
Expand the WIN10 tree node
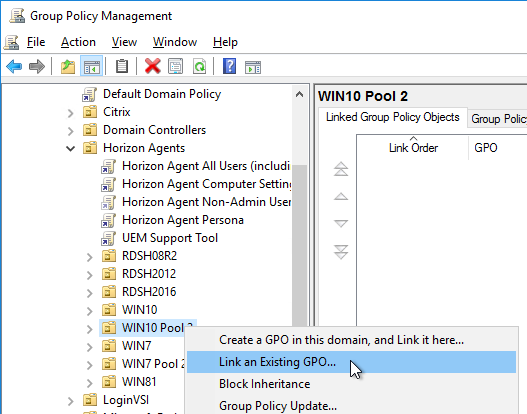pyautogui.click(x=89, y=311)
